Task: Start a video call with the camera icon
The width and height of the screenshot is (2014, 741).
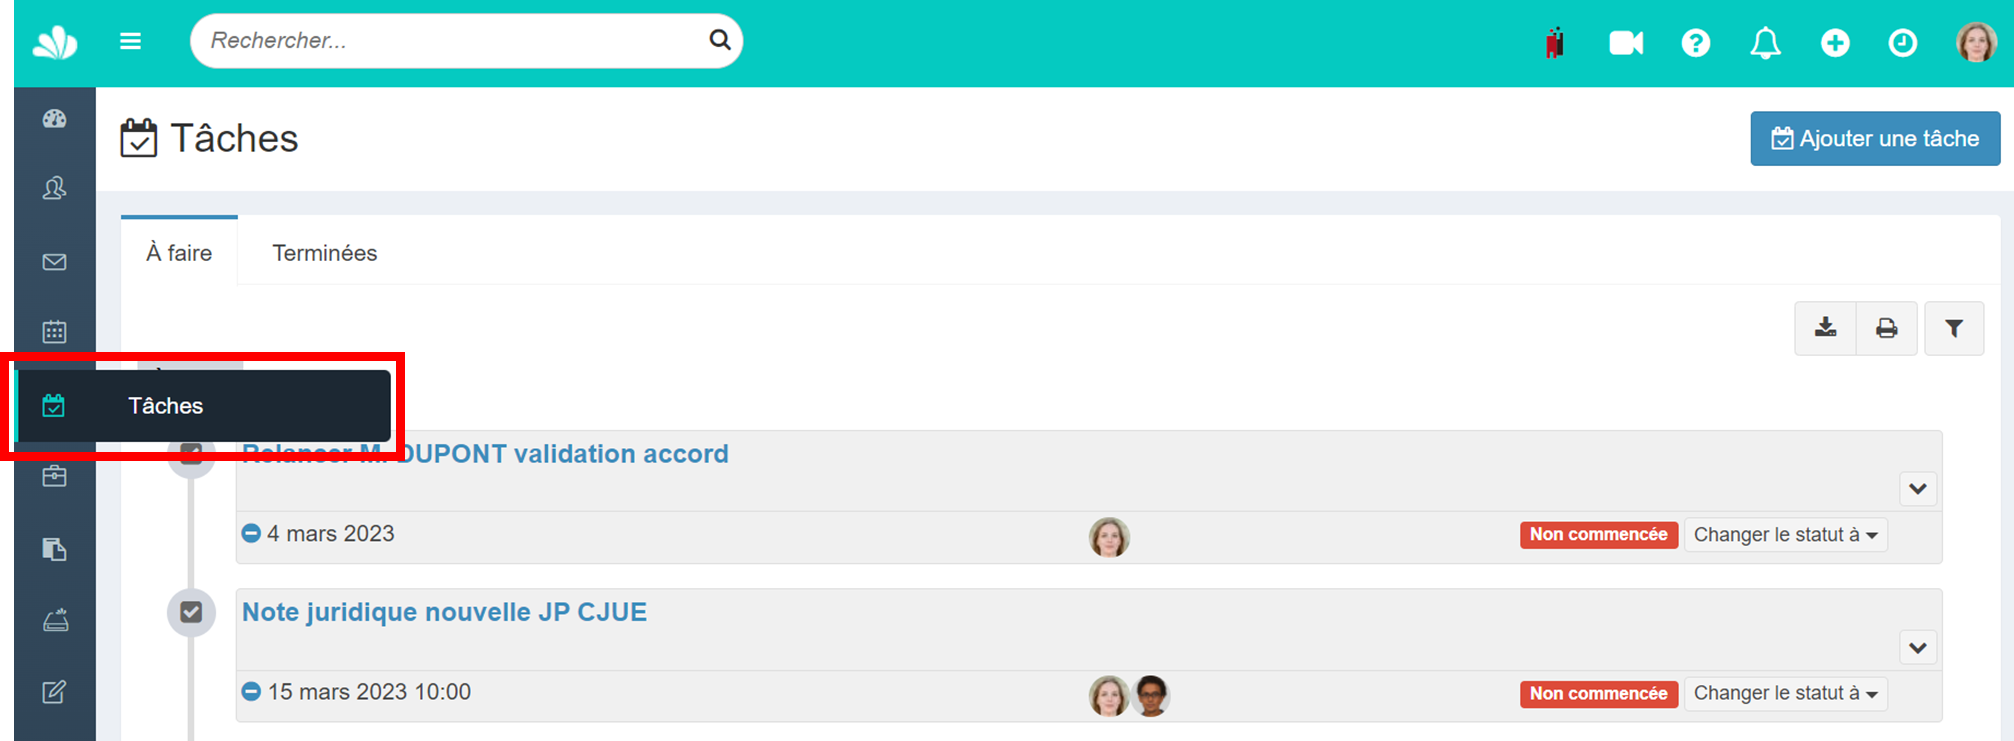Action: 1626,43
